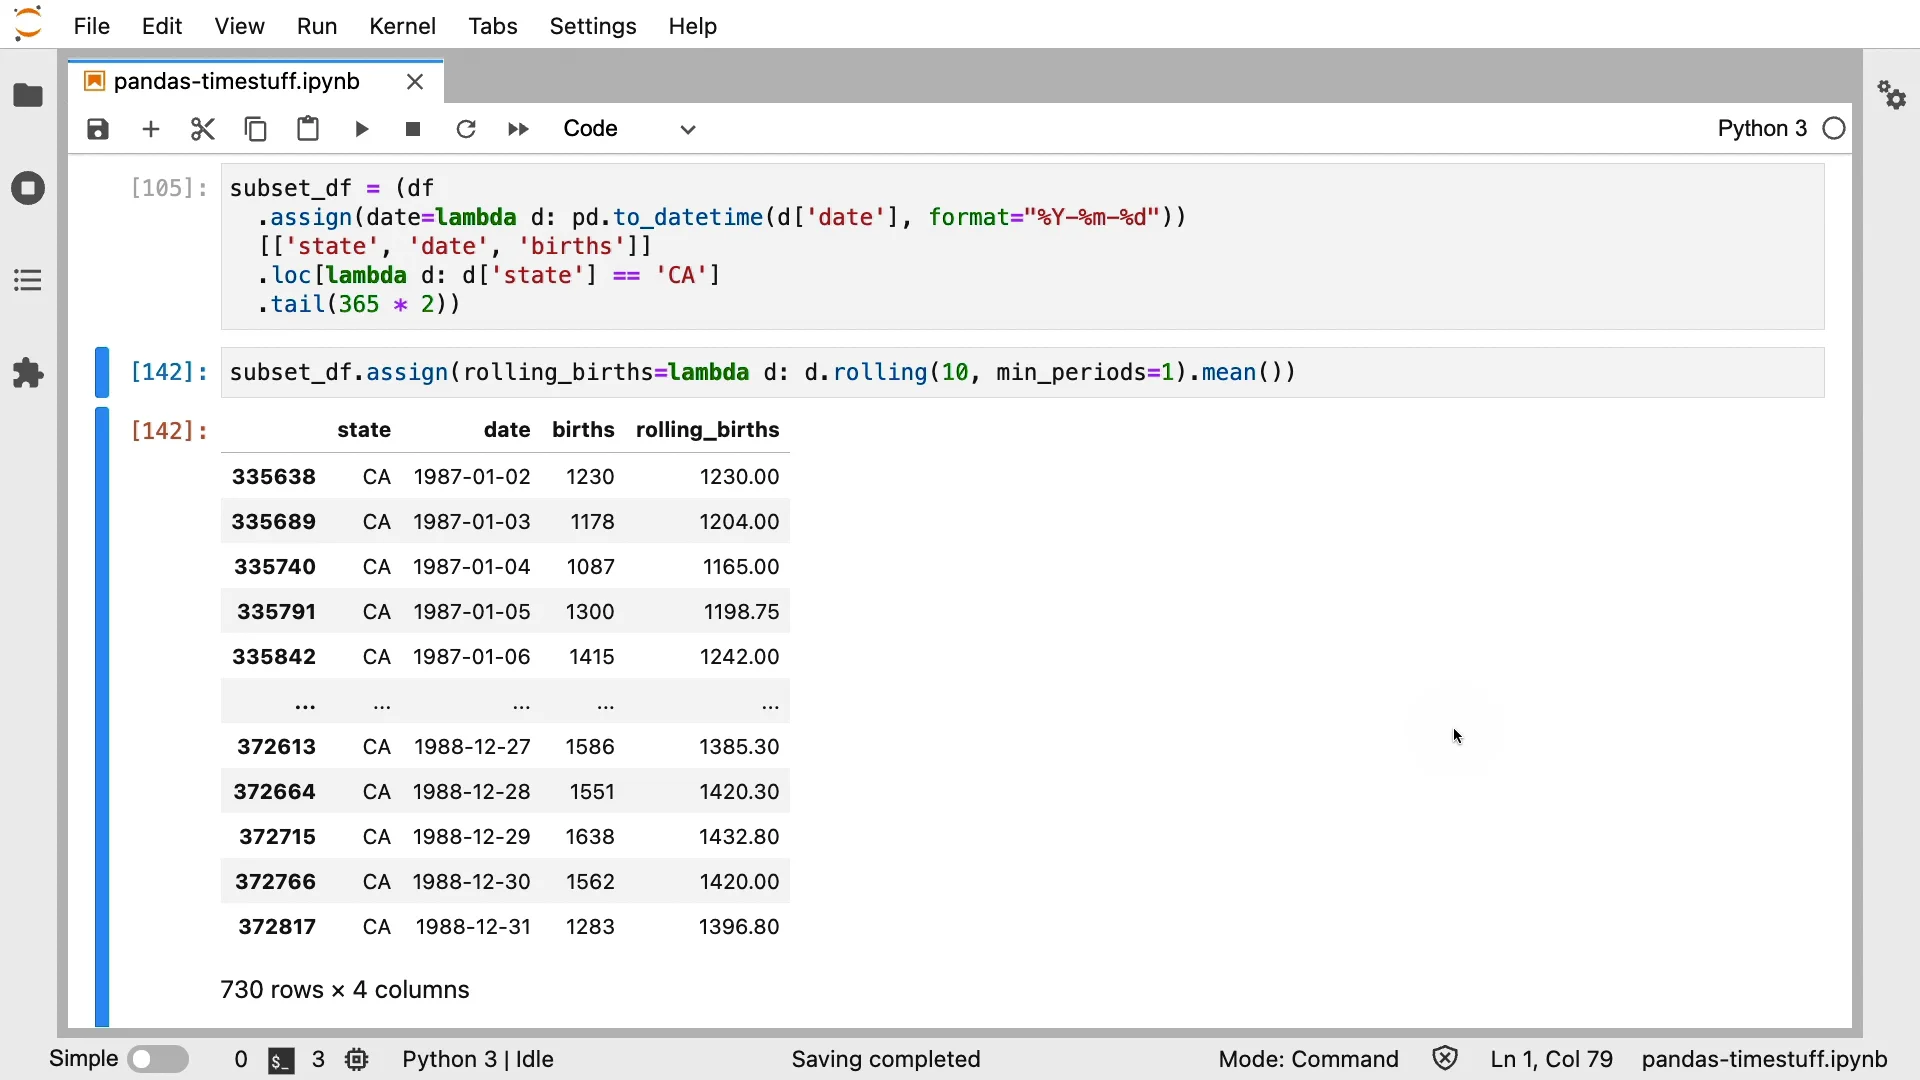The width and height of the screenshot is (1920, 1080).
Task: Interrupt the kernel with the stop icon
Action: coord(413,129)
